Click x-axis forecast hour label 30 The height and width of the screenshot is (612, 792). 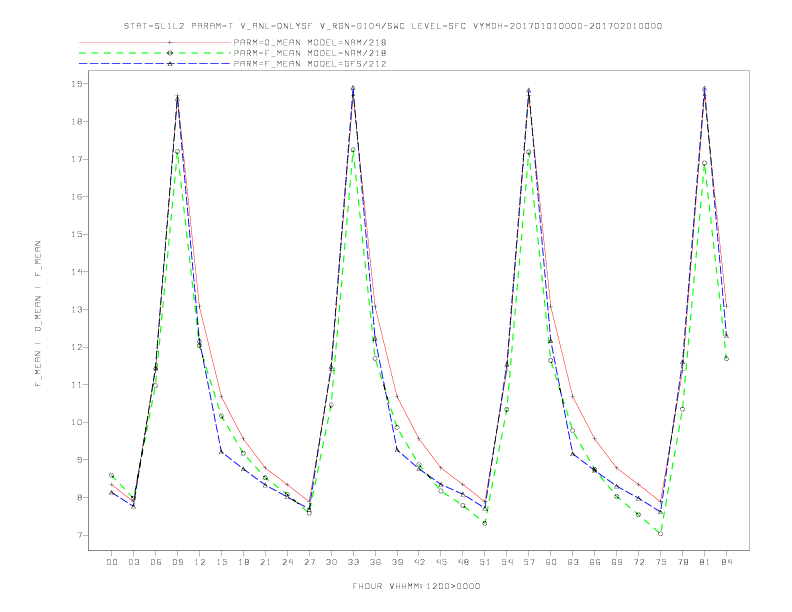coord(331,562)
